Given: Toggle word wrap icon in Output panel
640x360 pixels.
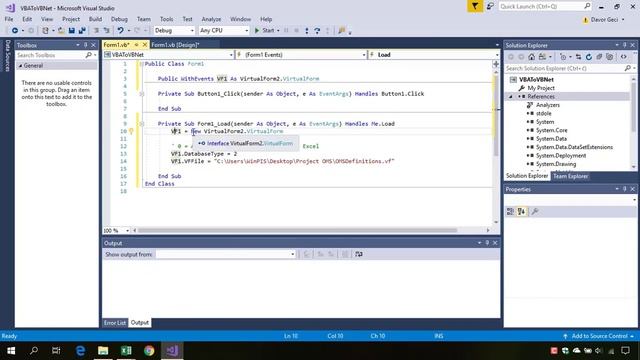Looking at the screenshot, I should pyautogui.click(x=358, y=254).
